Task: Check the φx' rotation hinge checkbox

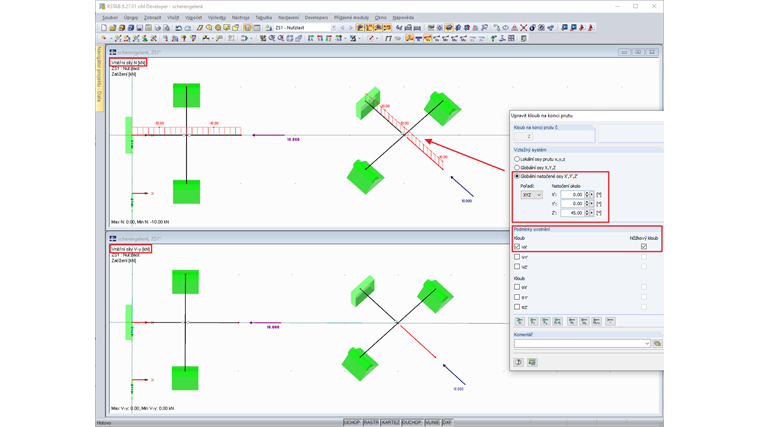Action: point(517,287)
